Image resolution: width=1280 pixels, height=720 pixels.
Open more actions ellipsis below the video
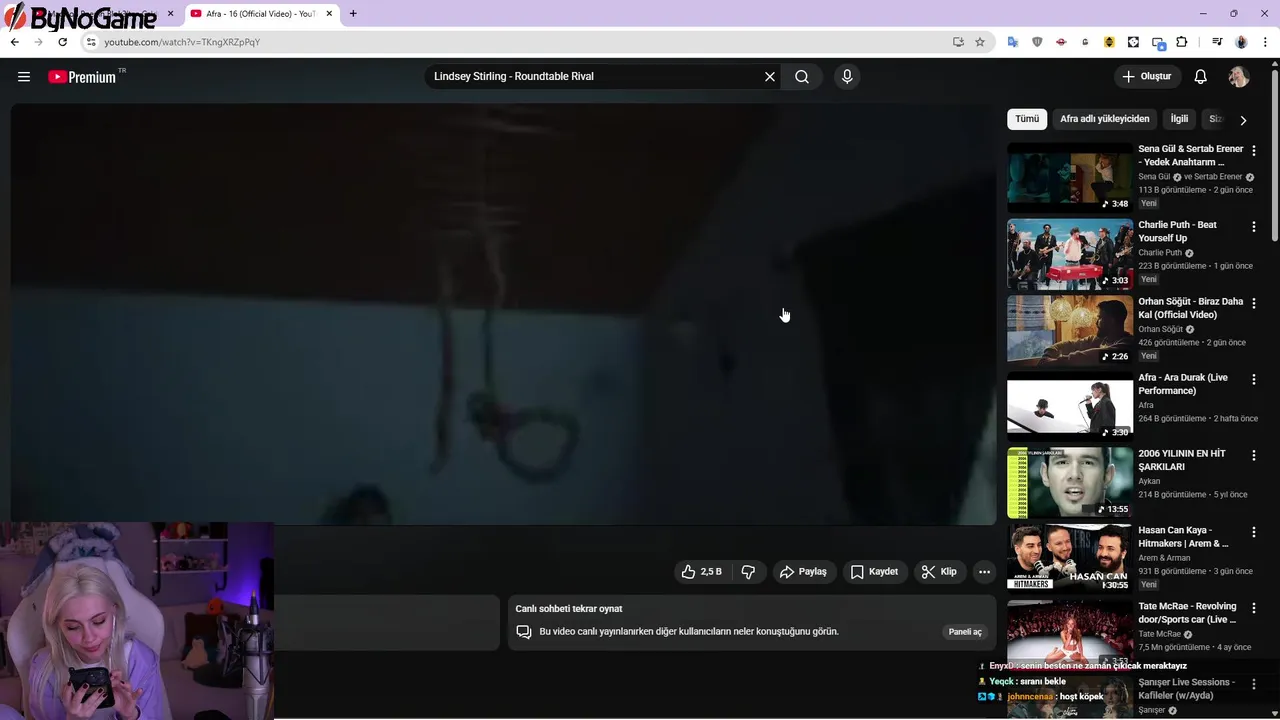(x=984, y=572)
